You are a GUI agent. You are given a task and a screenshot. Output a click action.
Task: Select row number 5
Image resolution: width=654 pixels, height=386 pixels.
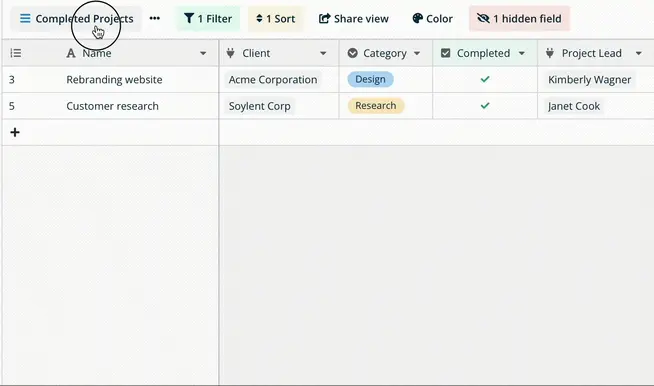coord(12,106)
